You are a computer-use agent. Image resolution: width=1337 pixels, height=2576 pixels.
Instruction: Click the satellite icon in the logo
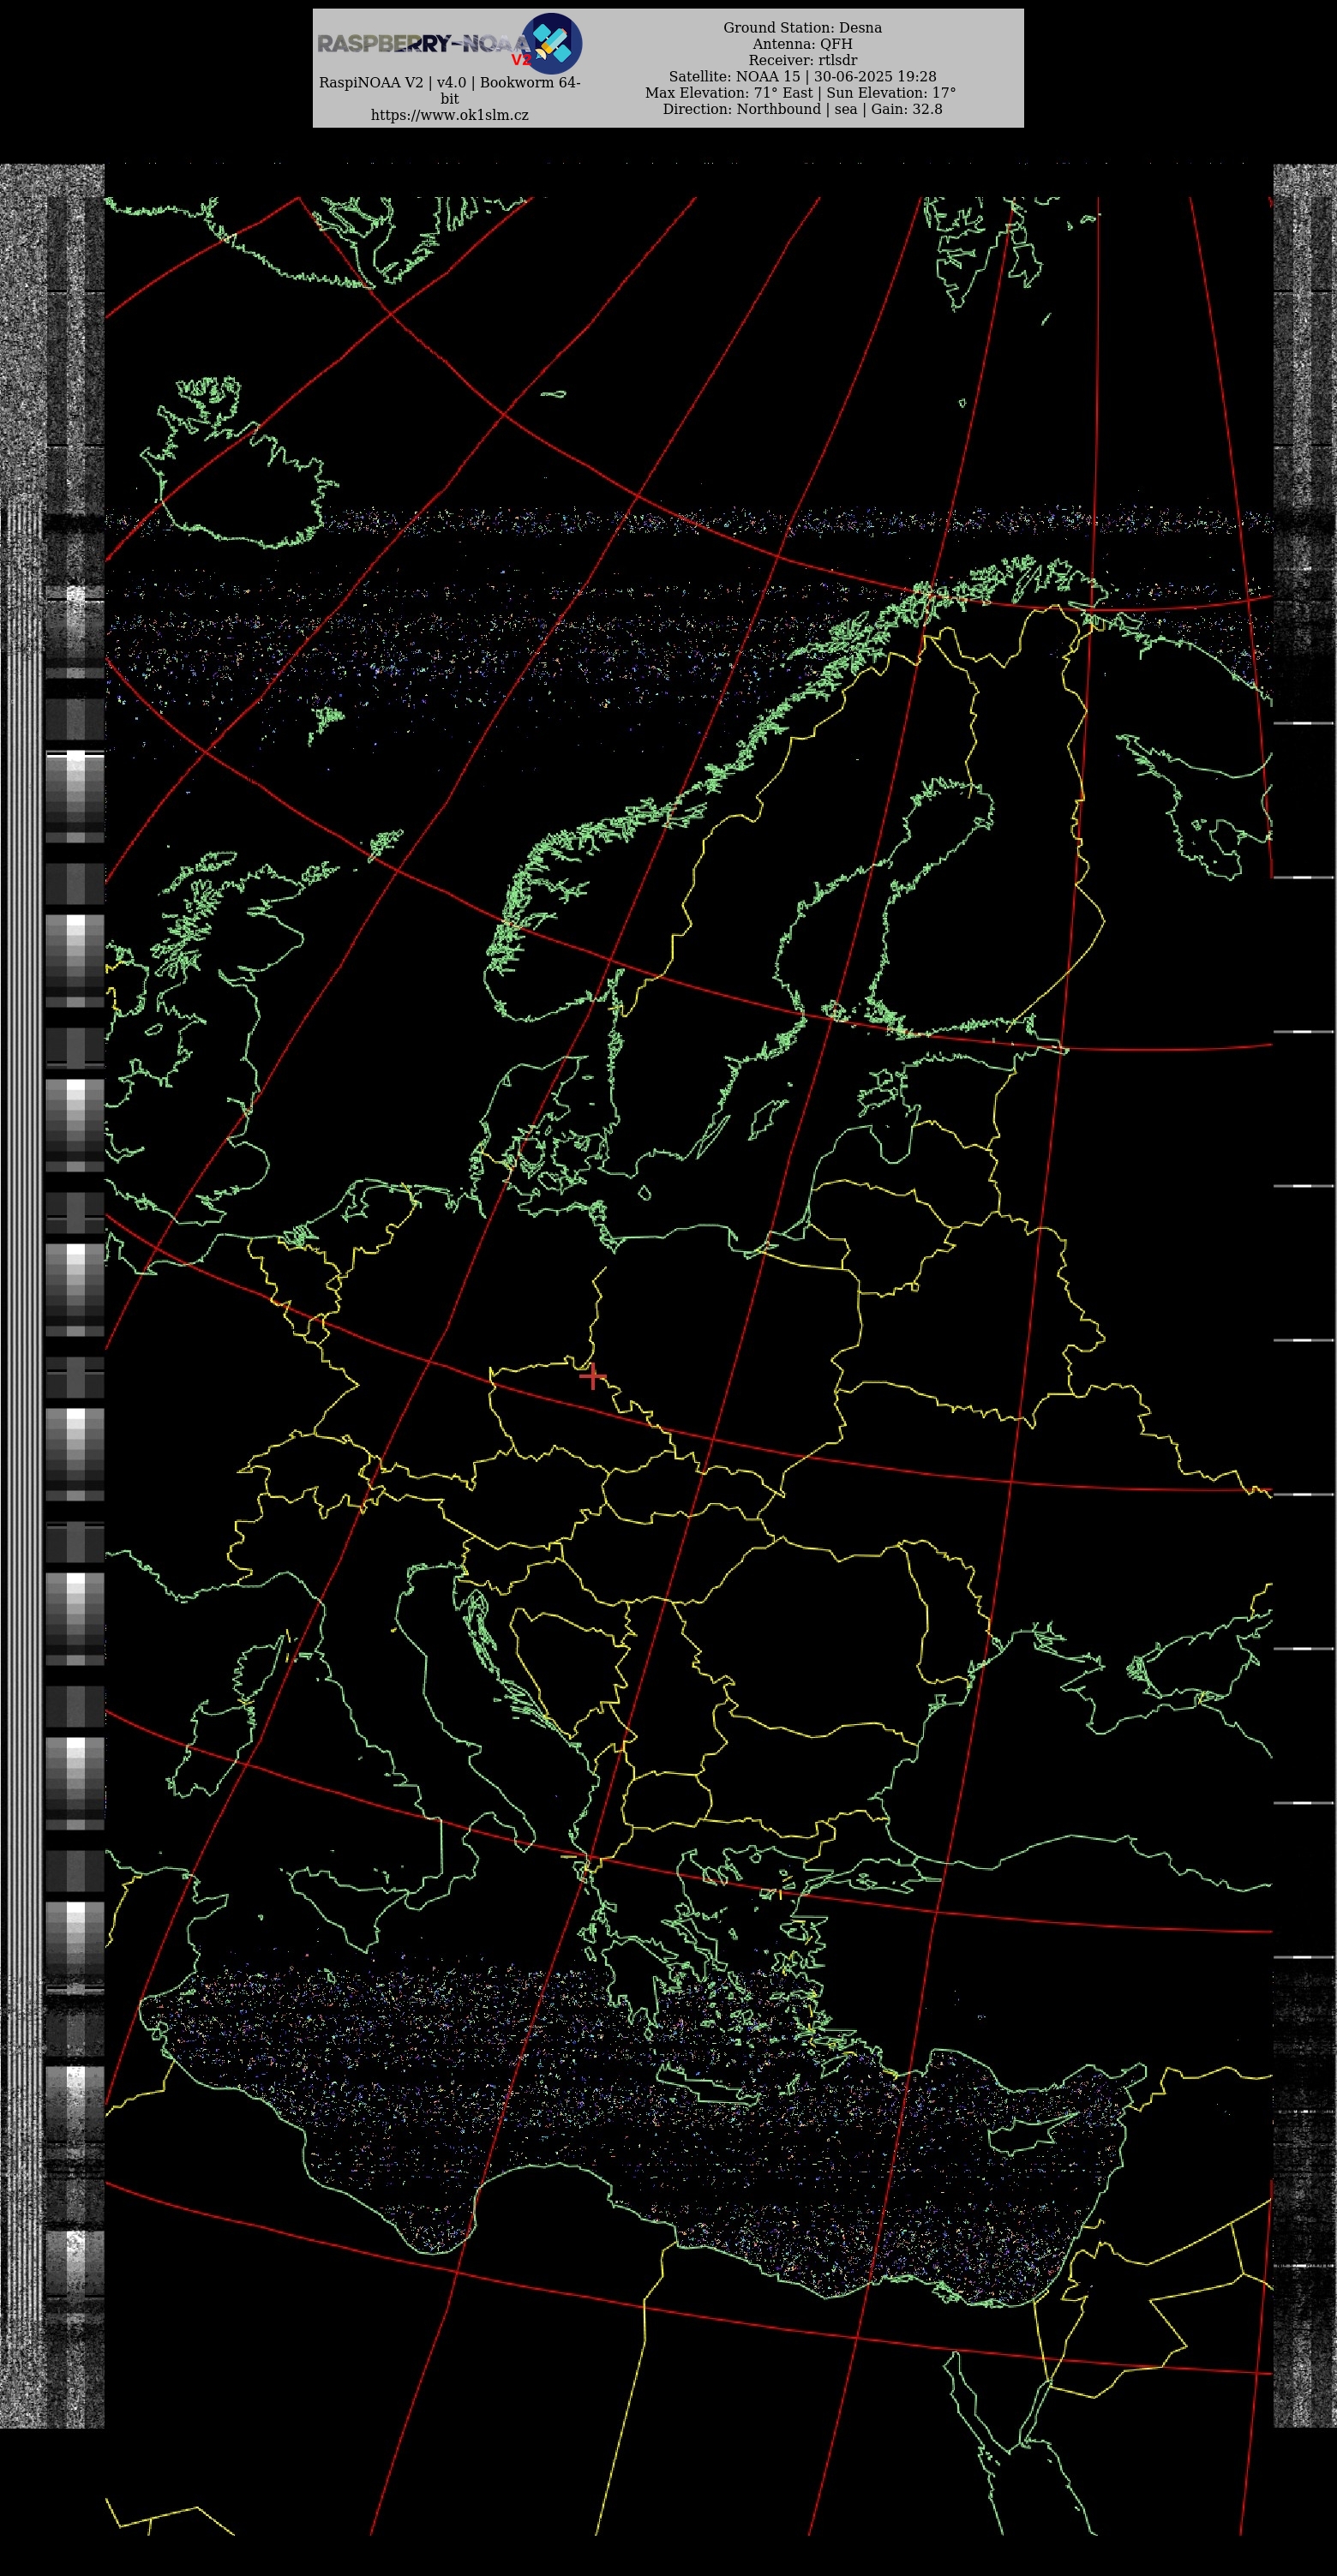pyautogui.click(x=552, y=43)
